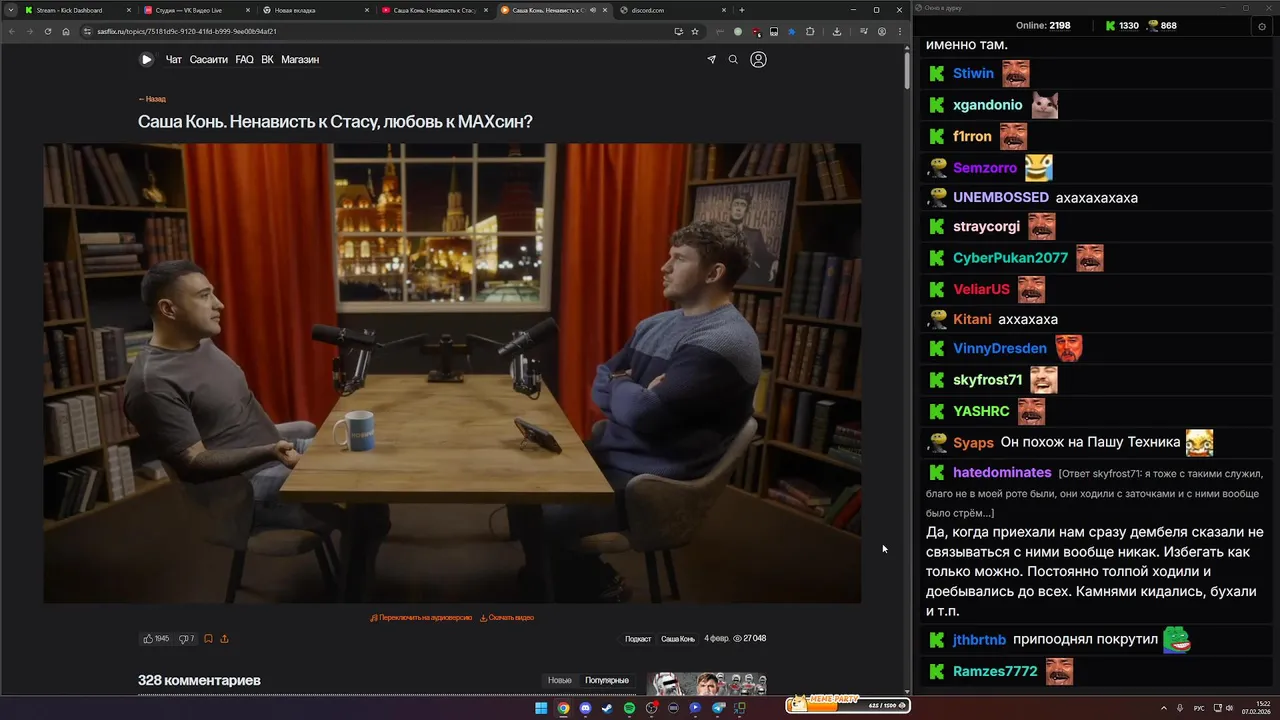Click username Ramzes7772 in chat
Viewport: 1280px width, 720px height.
tap(995, 671)
